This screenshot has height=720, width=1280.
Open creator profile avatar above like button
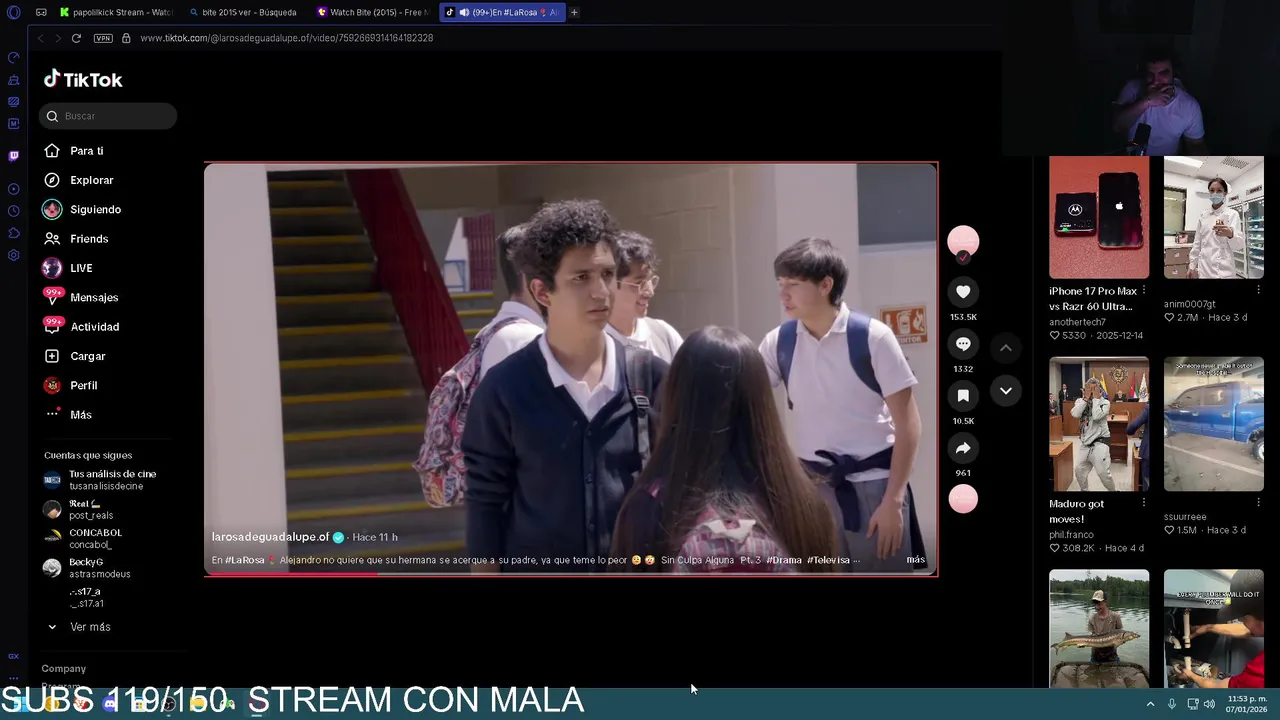pyautogui.click(x=963, y=241)
